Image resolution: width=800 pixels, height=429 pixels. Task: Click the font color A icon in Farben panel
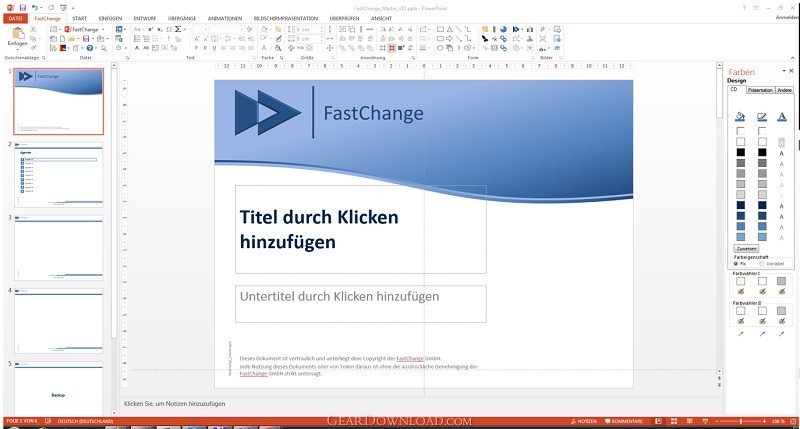click(x=782, y=117)
